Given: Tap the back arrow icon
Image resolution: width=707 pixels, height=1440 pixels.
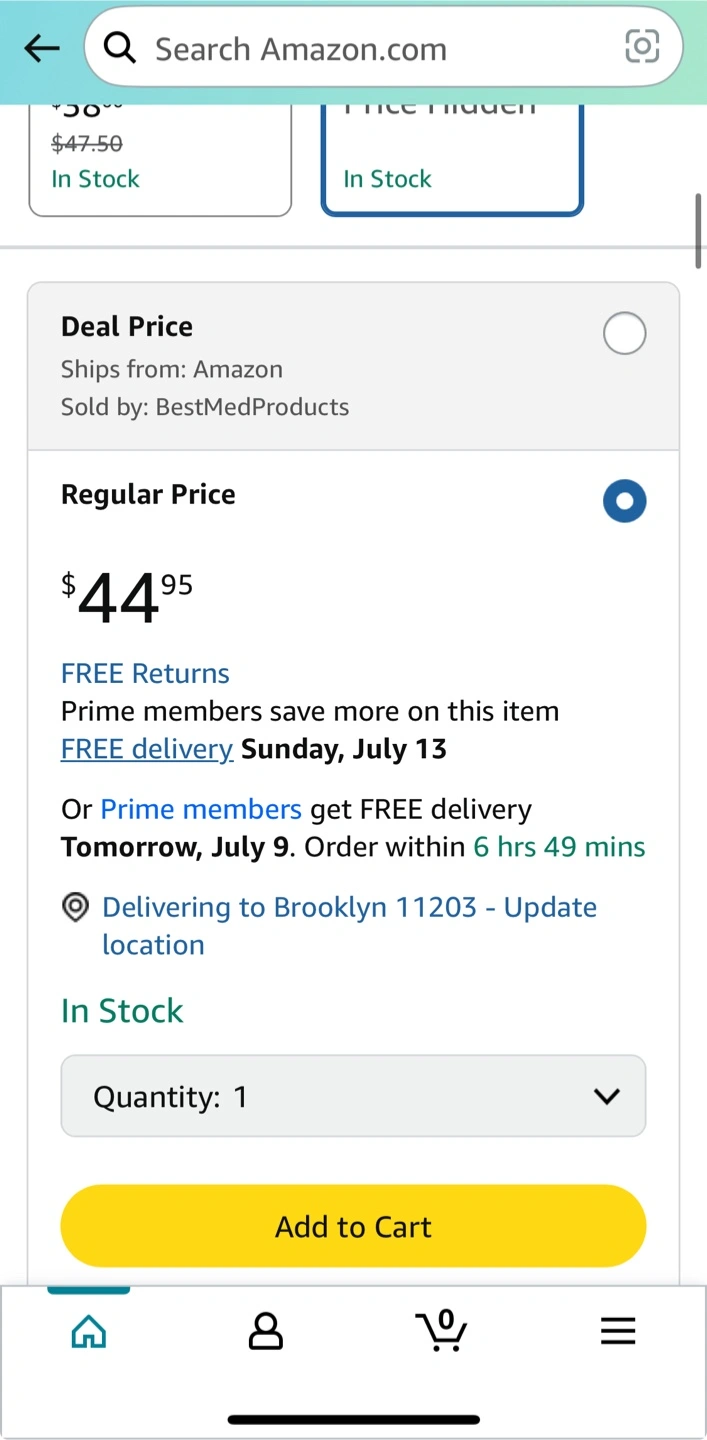Looking at the screenshot, I should tap(42, 48).
